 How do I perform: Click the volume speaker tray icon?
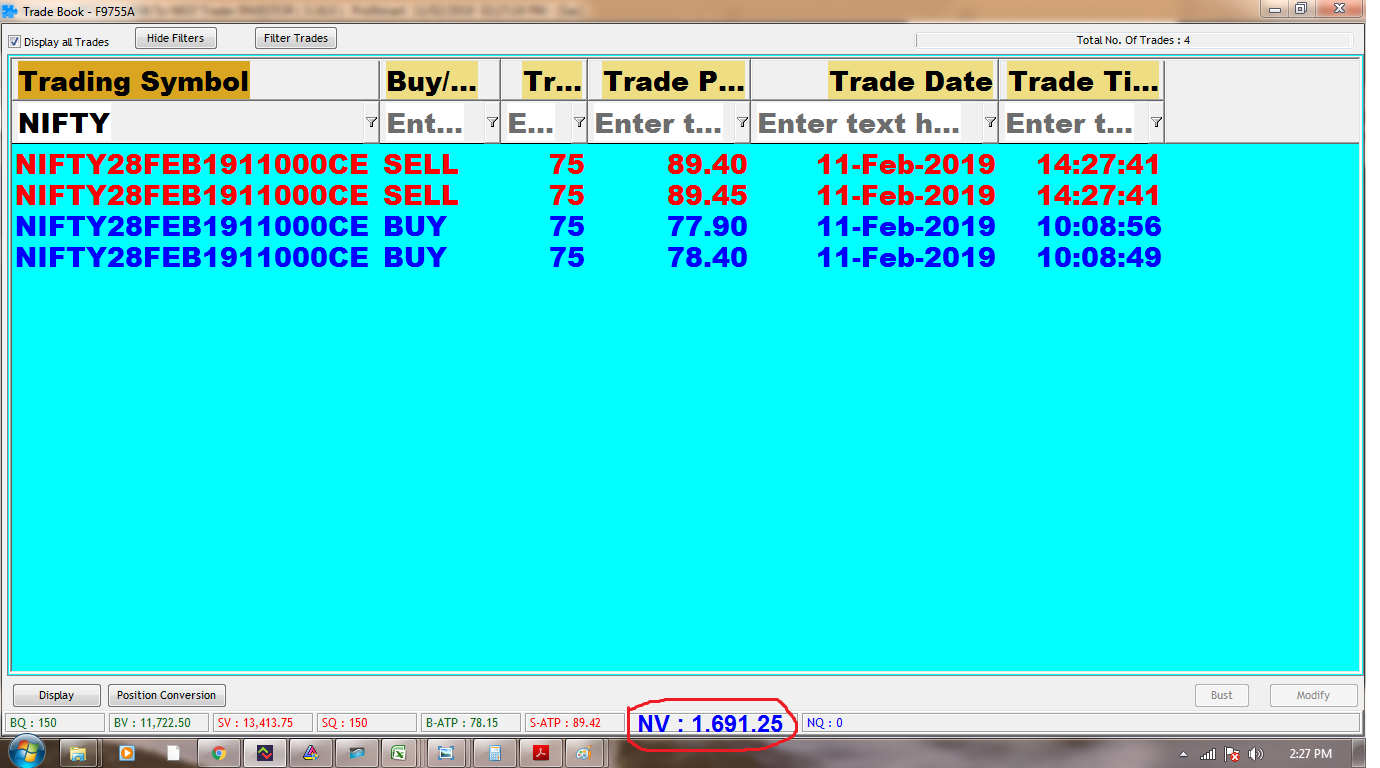tap(1256, 754)
